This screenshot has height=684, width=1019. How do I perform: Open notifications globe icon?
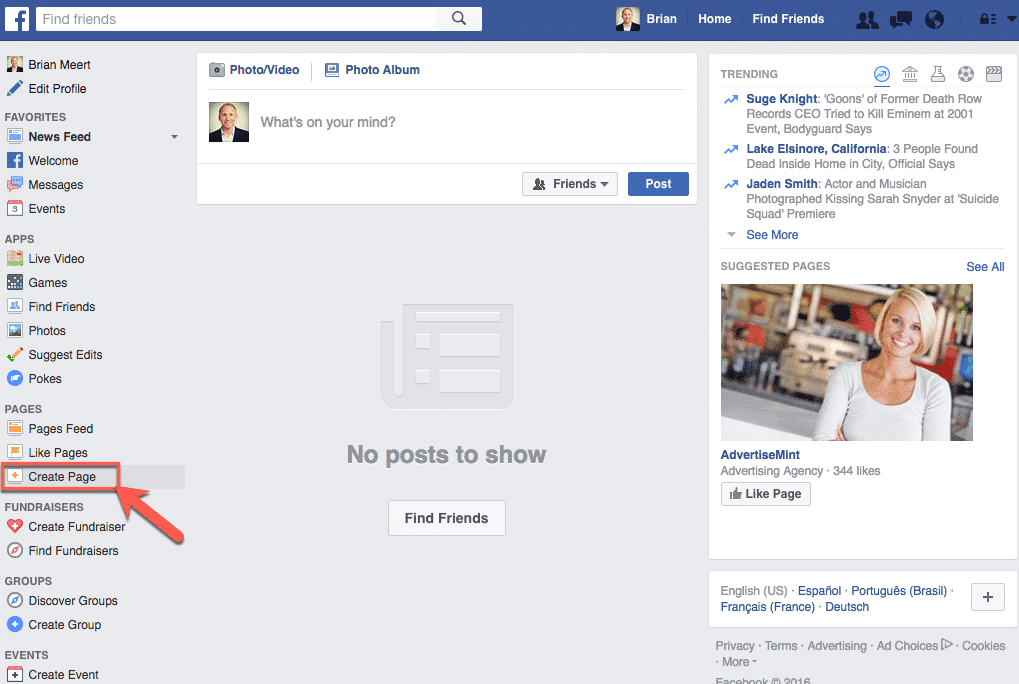(934, 19)
